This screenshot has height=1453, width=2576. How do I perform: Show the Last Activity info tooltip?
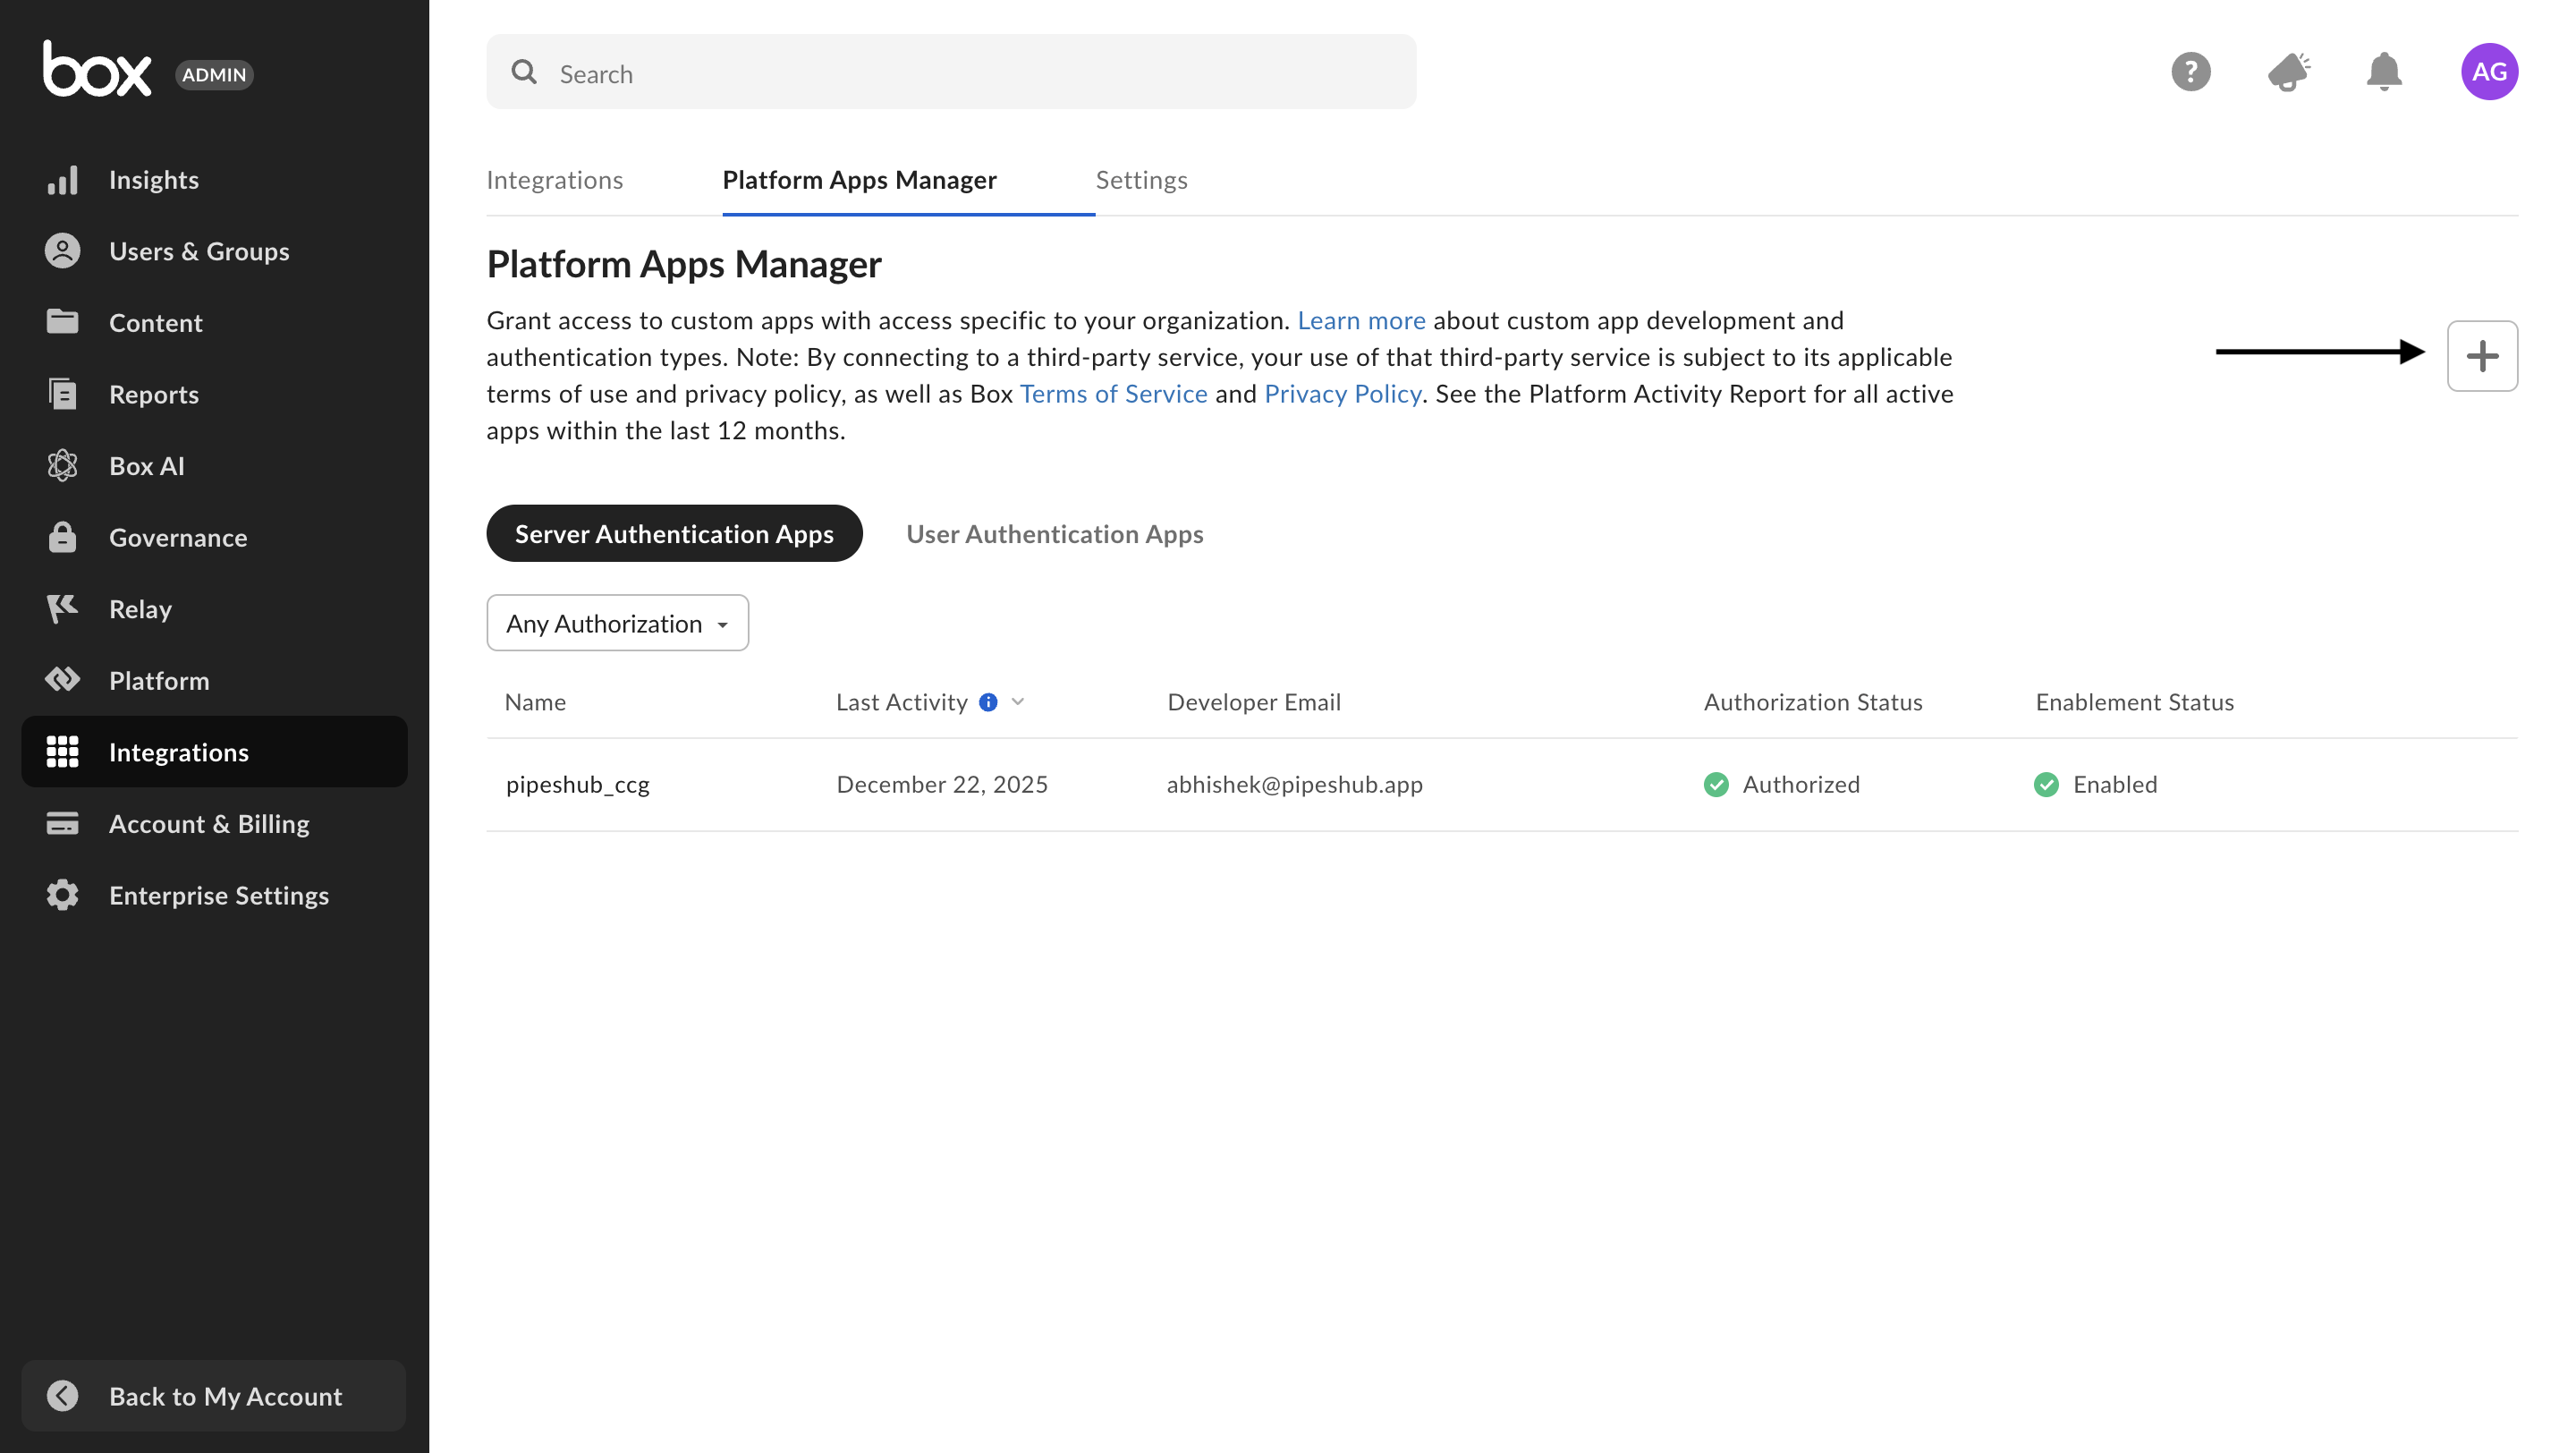point(988,702)
